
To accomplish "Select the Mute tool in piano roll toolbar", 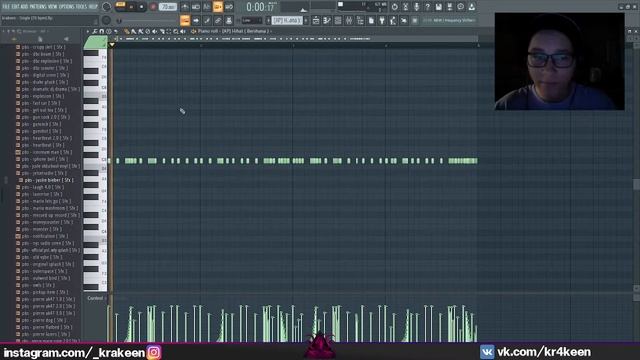I will (x=155, y=31).
